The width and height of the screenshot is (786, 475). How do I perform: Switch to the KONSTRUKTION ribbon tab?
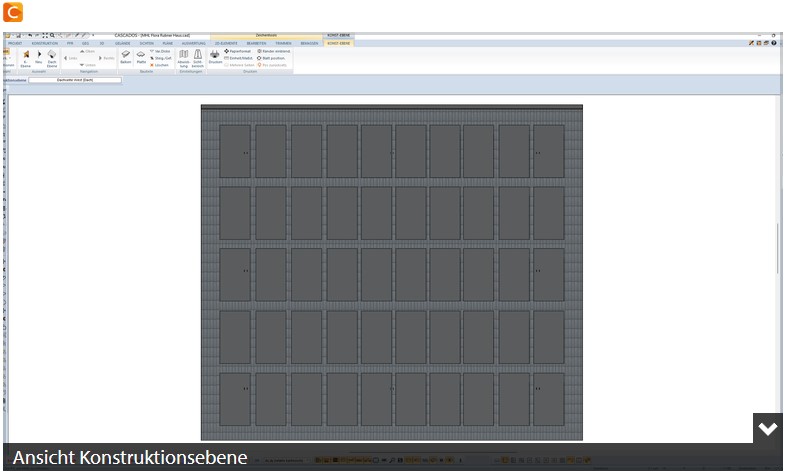tap(45, 44)
